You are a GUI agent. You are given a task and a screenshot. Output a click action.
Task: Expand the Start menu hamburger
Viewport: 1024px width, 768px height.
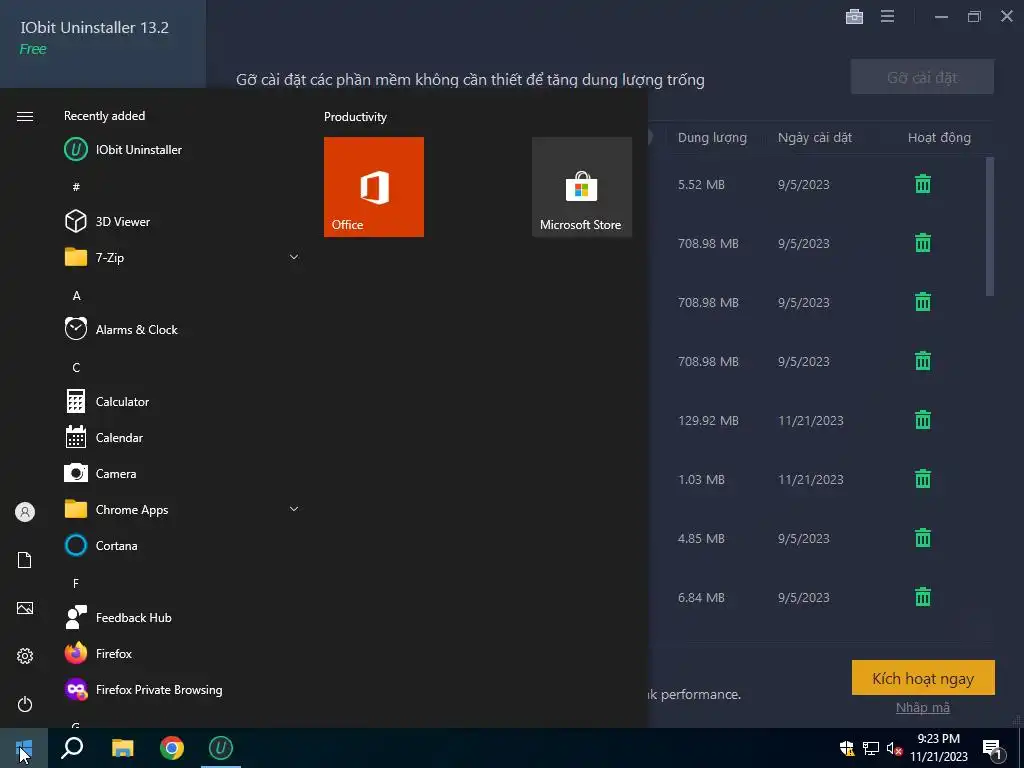click(x=25, y=116)
